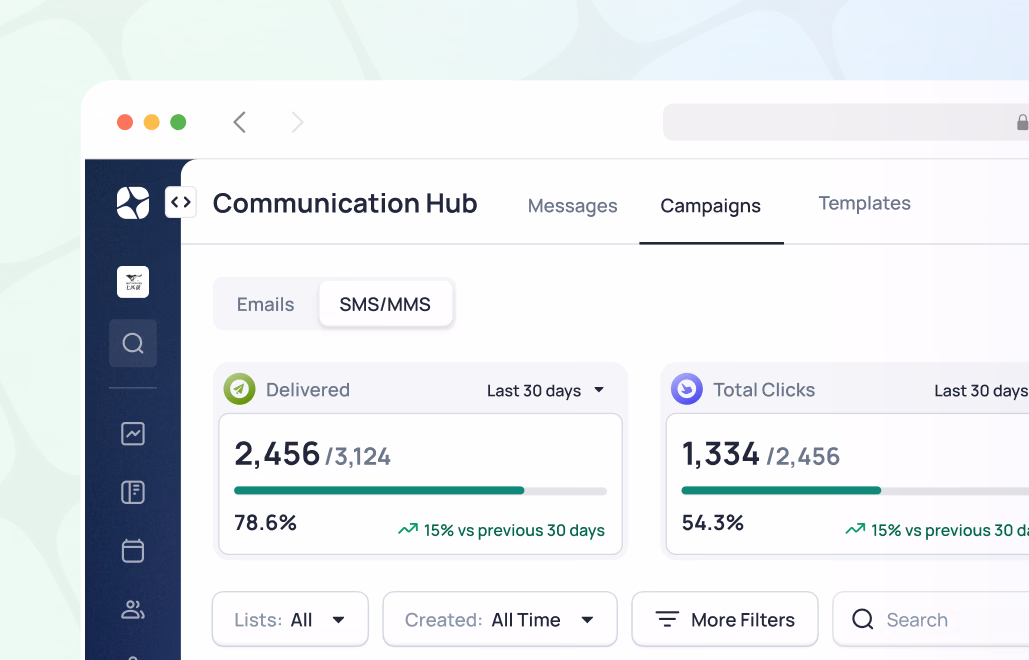Go forward with the browser forward arrow
This screenshot has width=1029, height=660.
297,122
